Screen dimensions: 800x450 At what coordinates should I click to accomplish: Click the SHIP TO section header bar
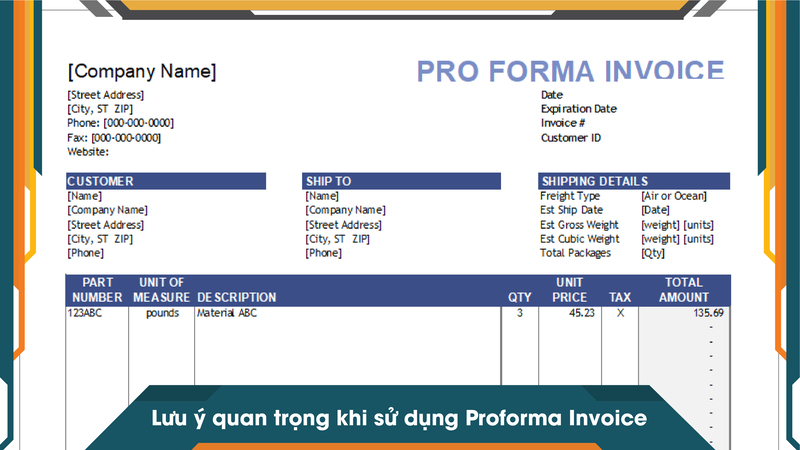tap(402, 181)
